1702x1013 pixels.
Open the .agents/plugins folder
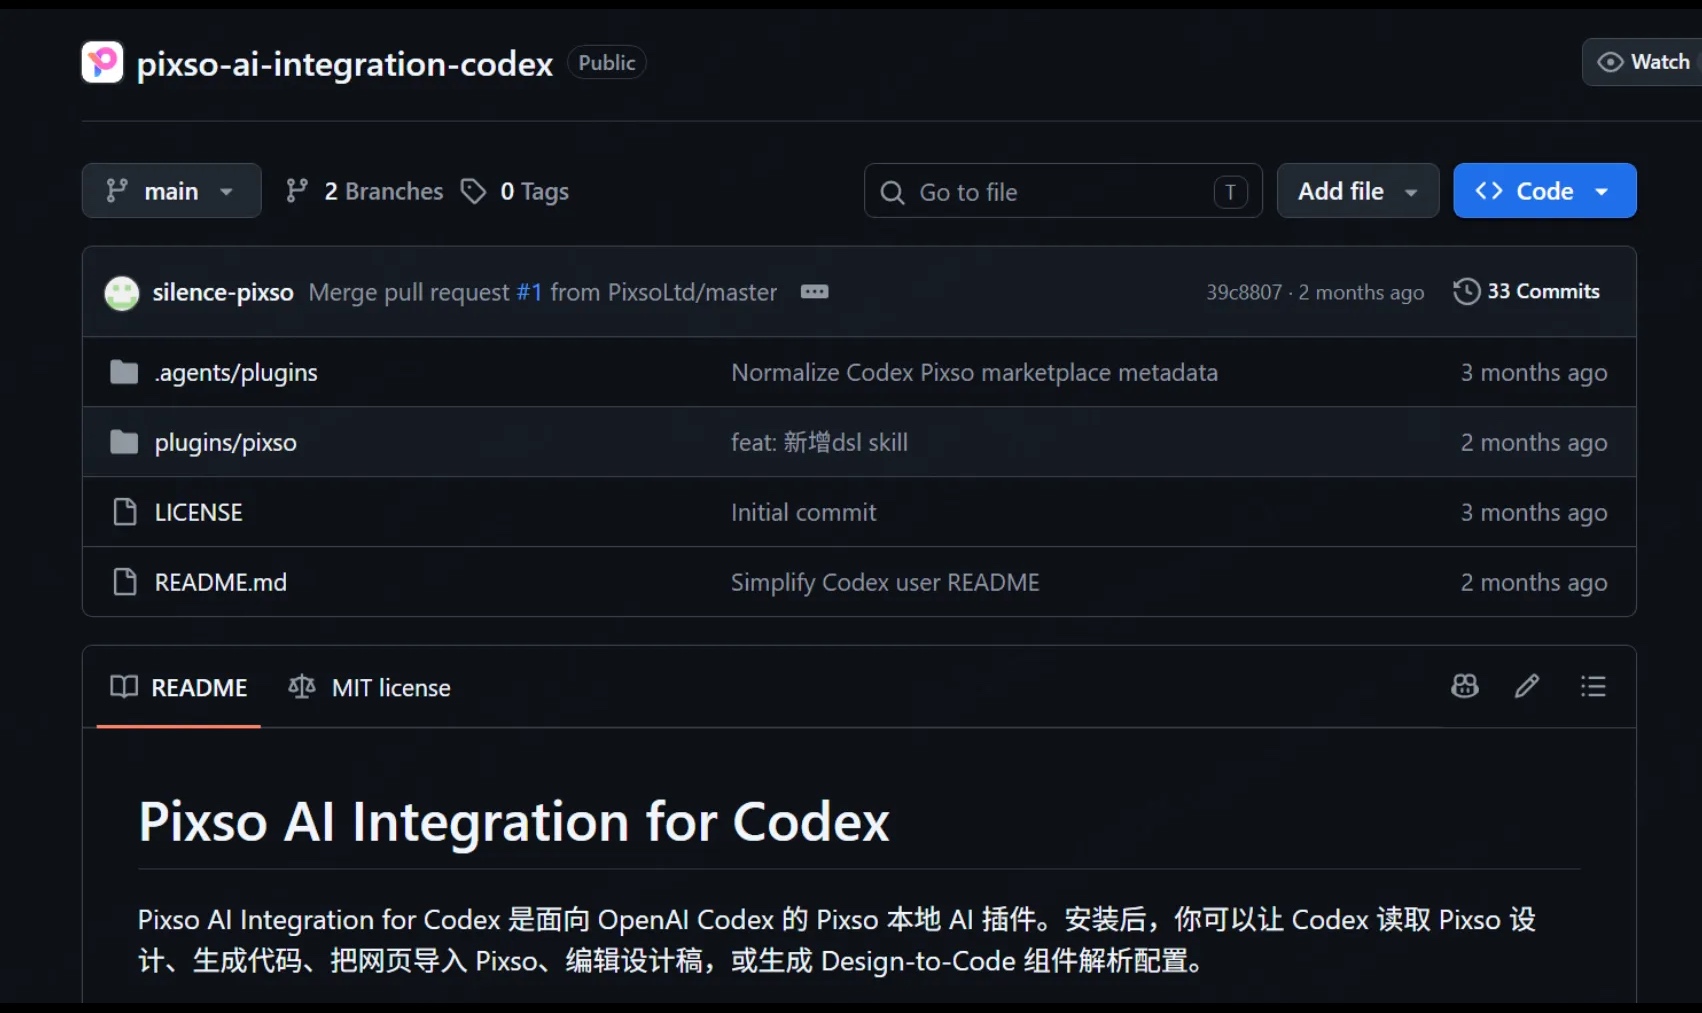pyautogui.click(x=236, y=372)
